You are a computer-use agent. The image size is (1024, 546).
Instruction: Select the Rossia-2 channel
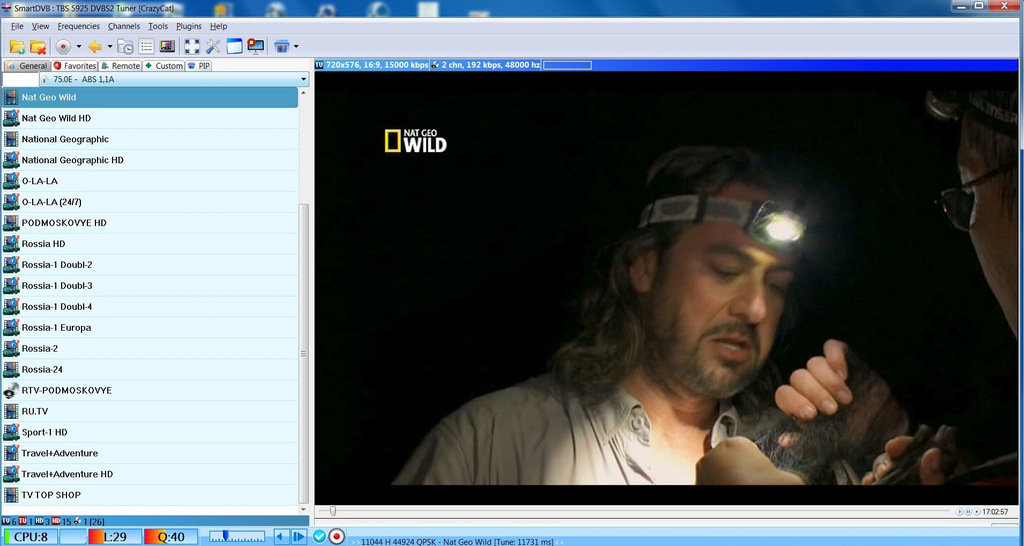coord(150,348)
